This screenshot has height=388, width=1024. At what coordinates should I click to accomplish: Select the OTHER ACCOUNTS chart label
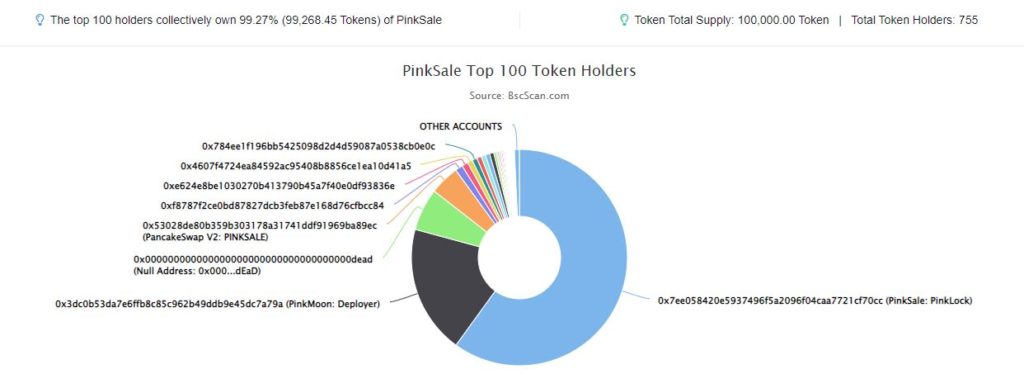coord(460,126)
